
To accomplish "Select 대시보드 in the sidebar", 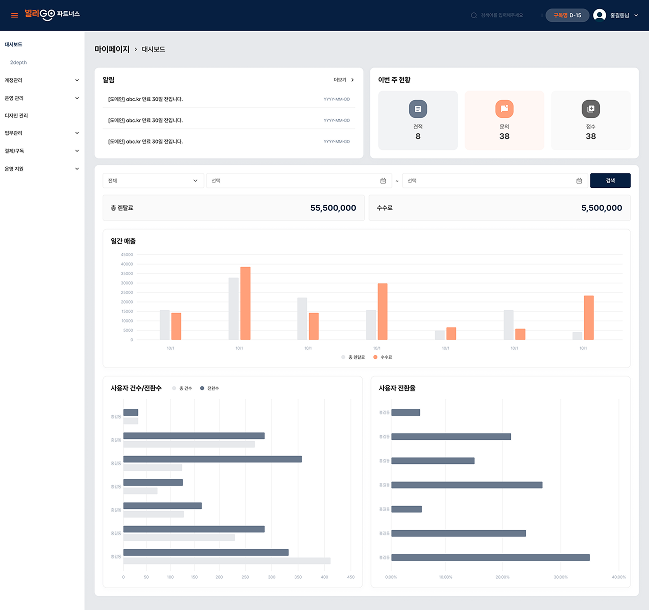I will coord(13,44).
